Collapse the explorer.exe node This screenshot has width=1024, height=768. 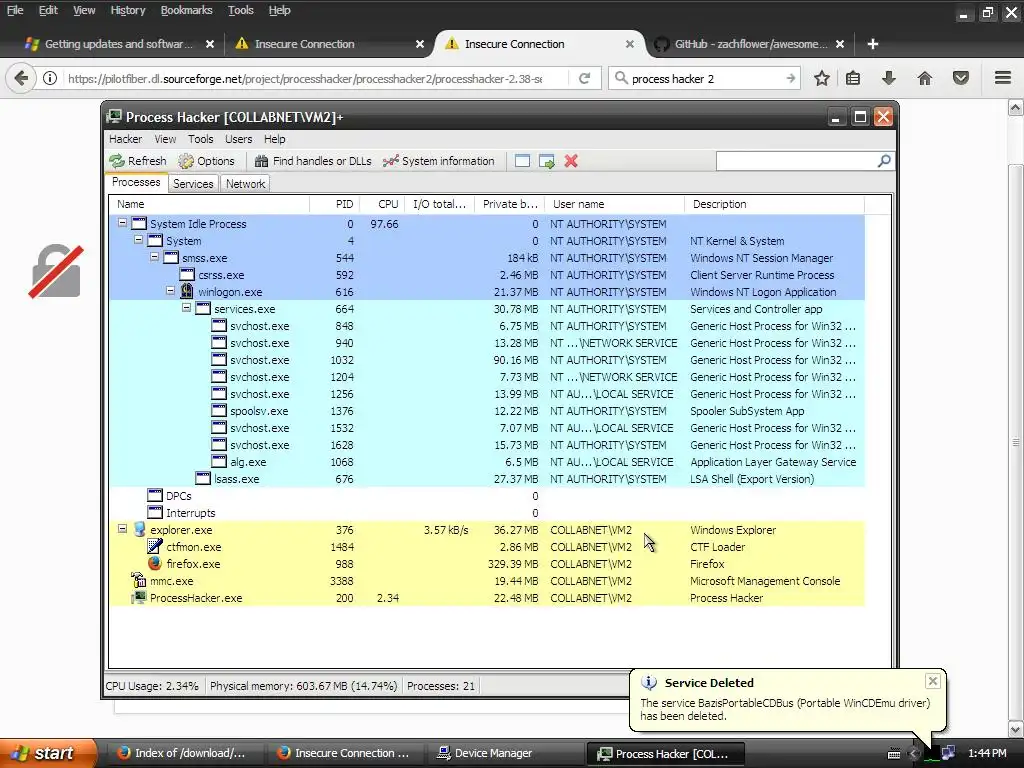[122, 528]
